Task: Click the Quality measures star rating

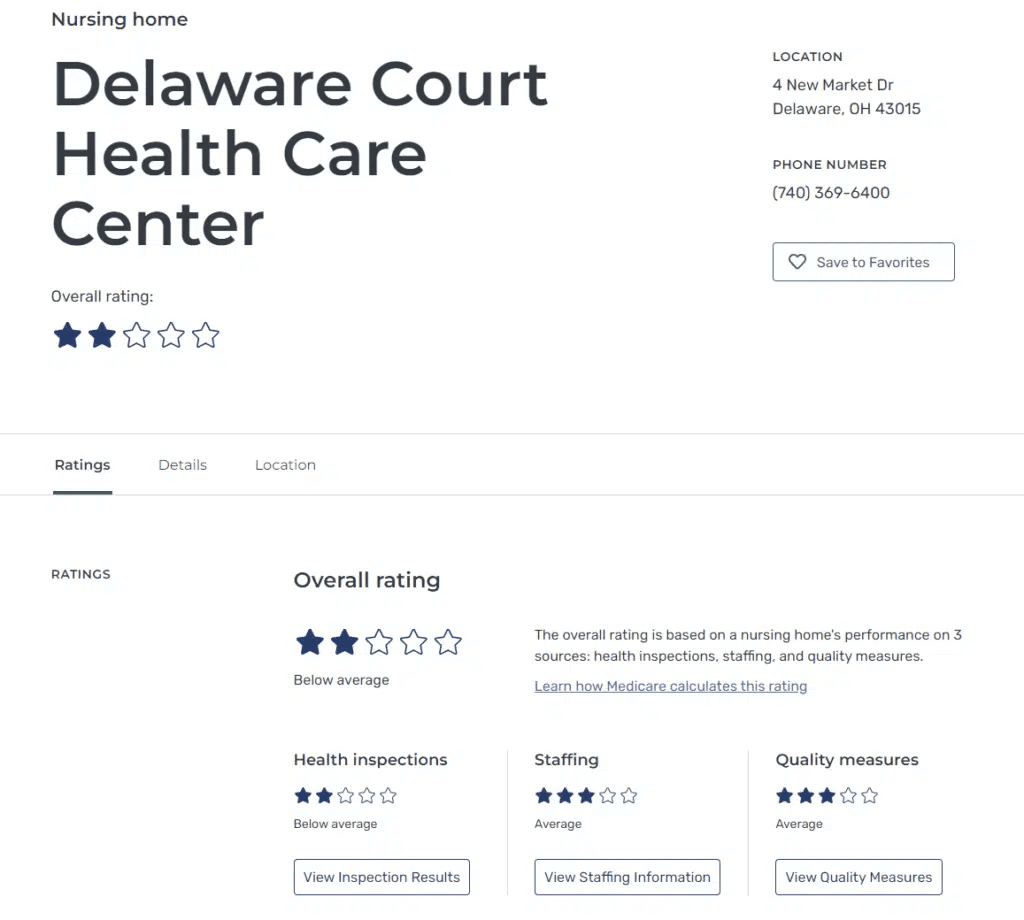Action: (827, 796)
